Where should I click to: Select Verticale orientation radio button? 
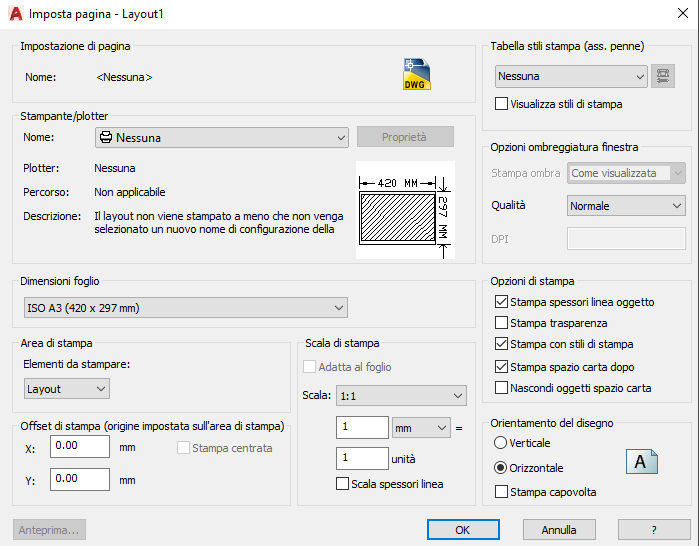tap(501, 443)
